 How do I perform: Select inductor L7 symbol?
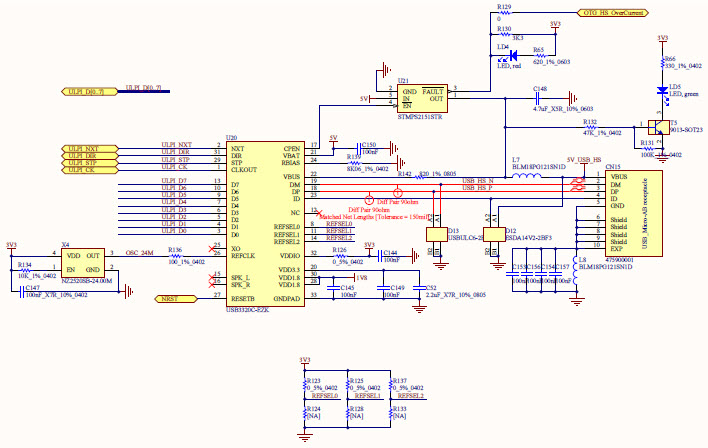(526, 176)
